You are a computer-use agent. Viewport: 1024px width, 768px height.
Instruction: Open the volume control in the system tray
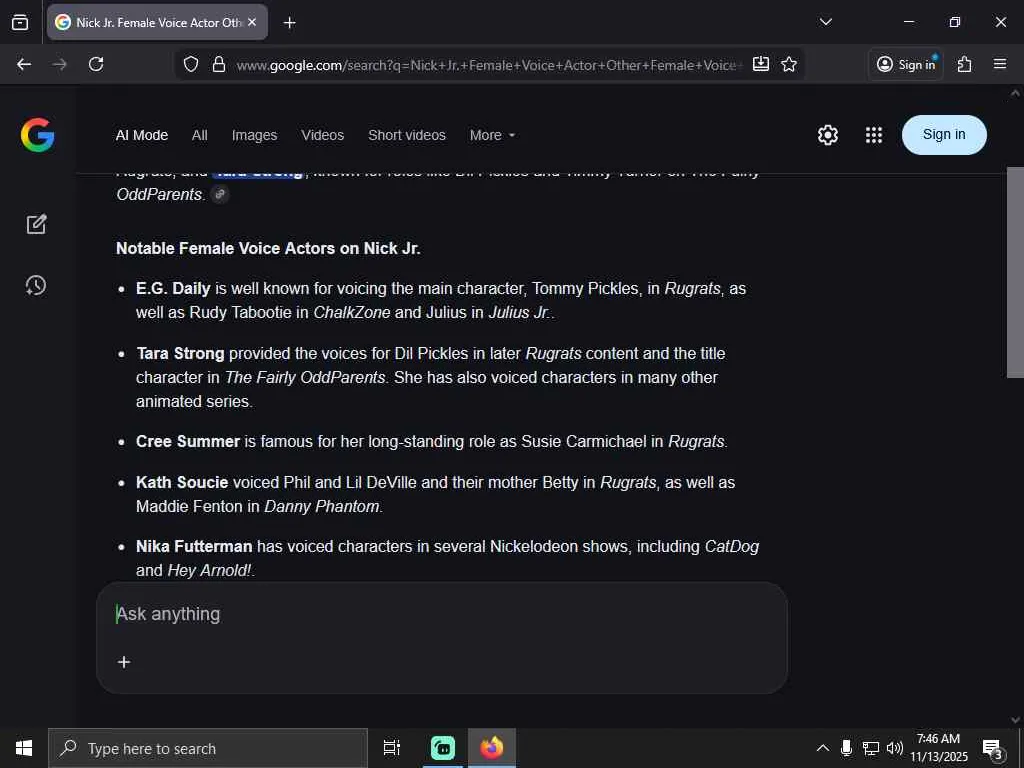coord(895,748)
